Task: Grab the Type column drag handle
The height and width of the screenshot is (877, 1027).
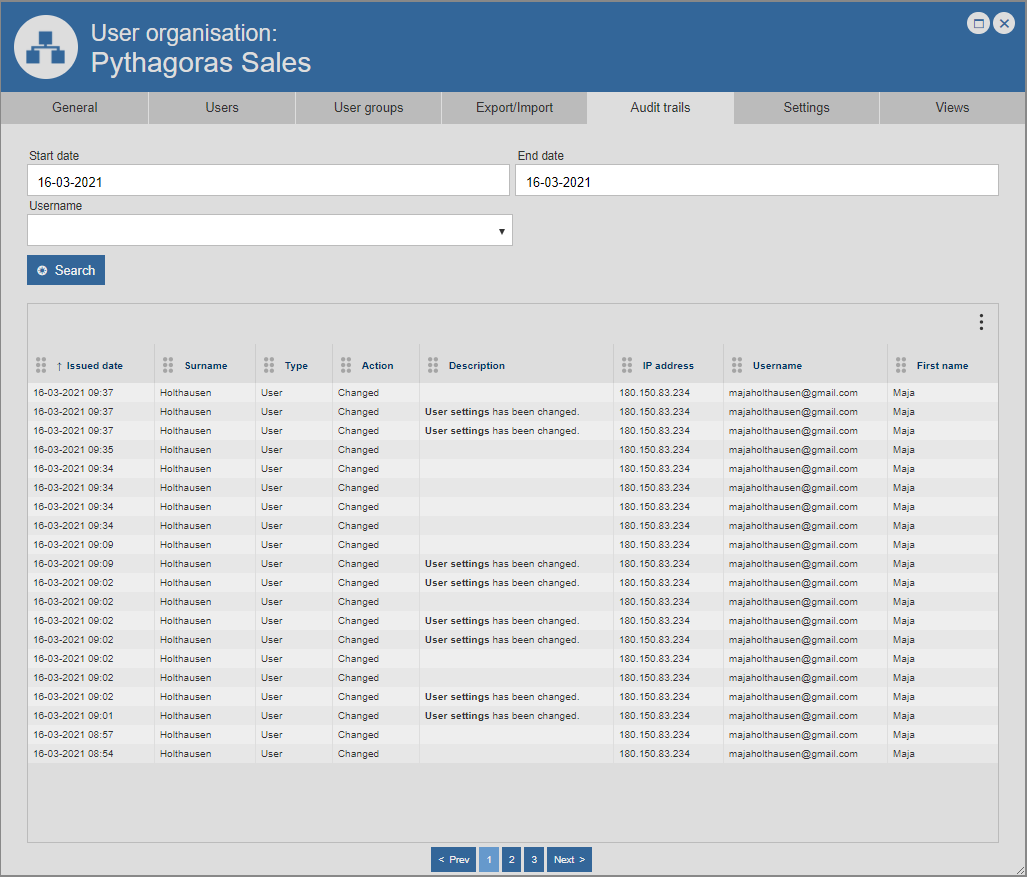Action: (269, 365)
